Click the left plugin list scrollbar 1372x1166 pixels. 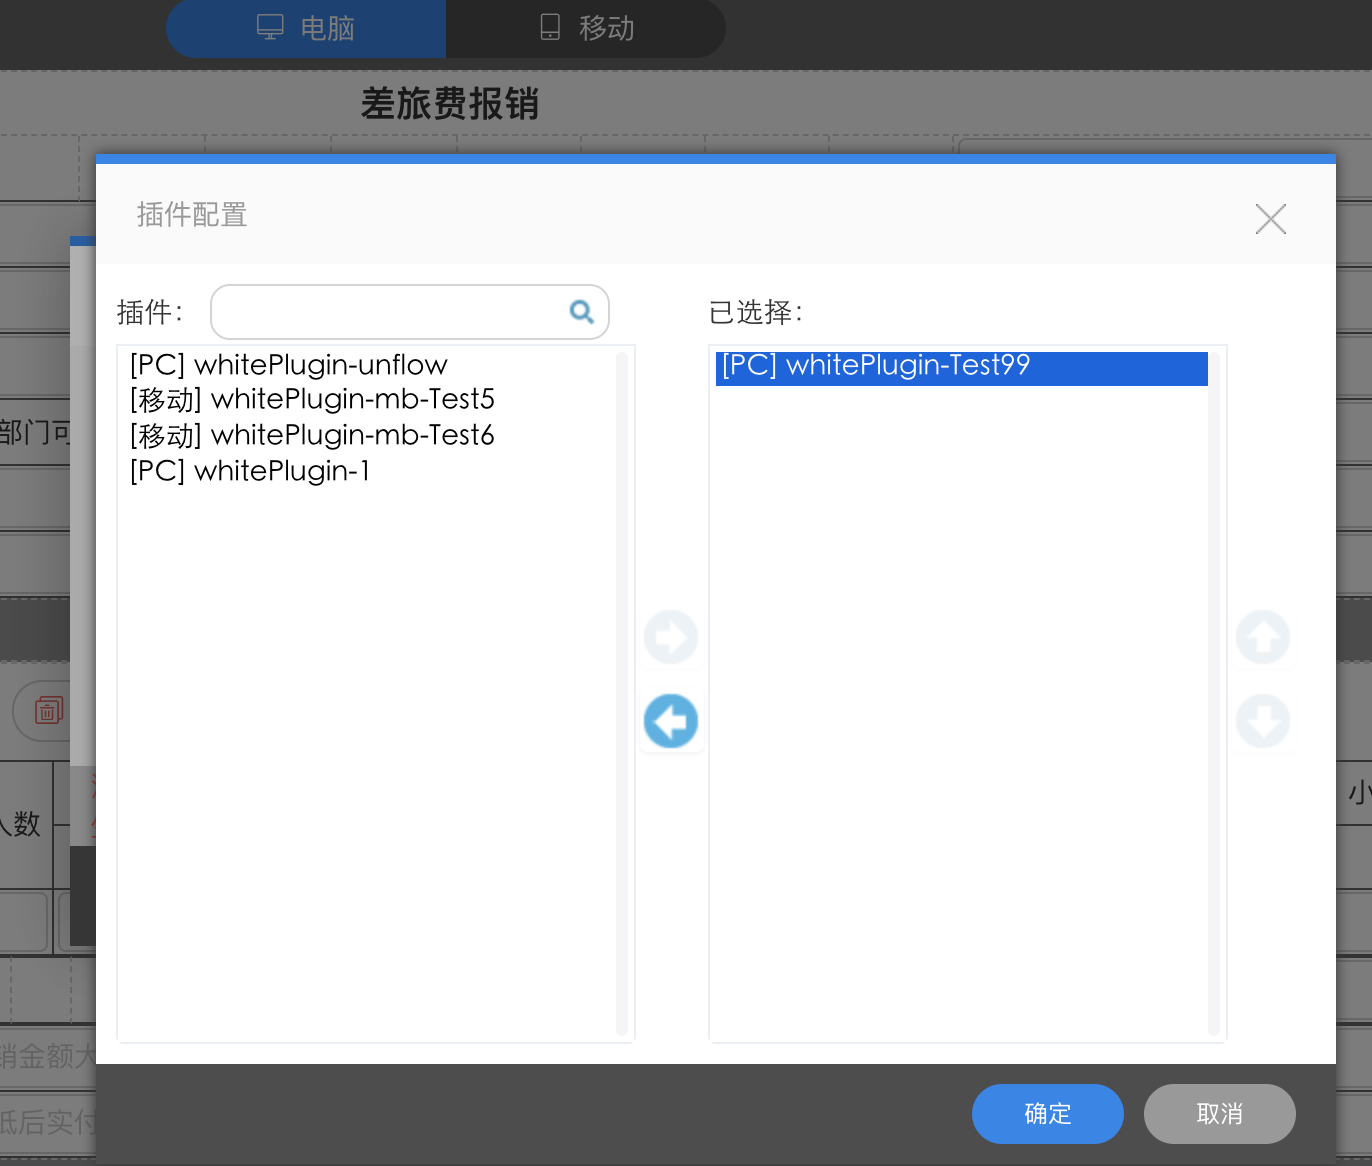pyautogui.click(x=622, y=694)
